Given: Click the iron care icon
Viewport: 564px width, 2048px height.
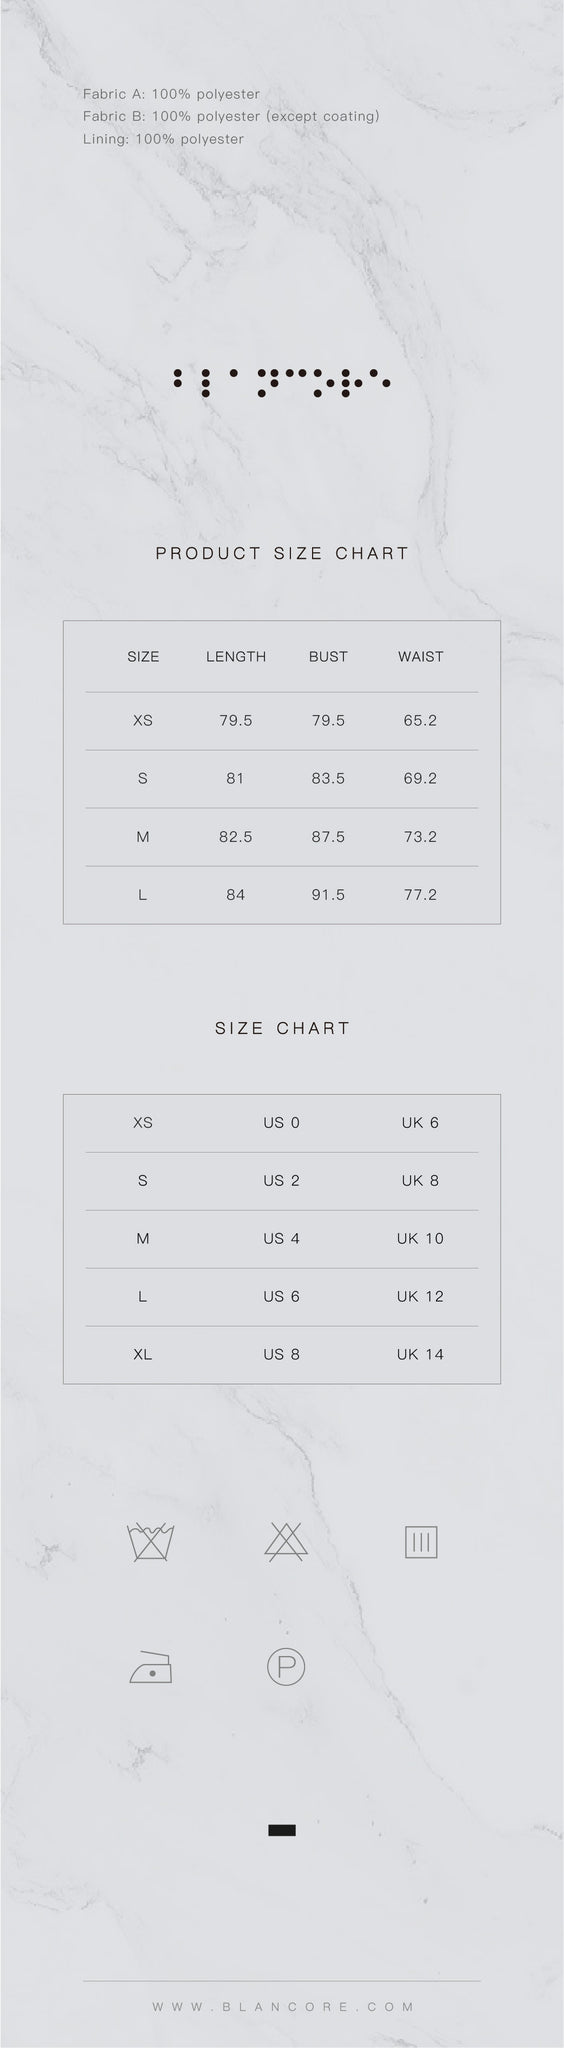Looking at the screenshot, I should pyautogui.click(x=151, y=1667).
